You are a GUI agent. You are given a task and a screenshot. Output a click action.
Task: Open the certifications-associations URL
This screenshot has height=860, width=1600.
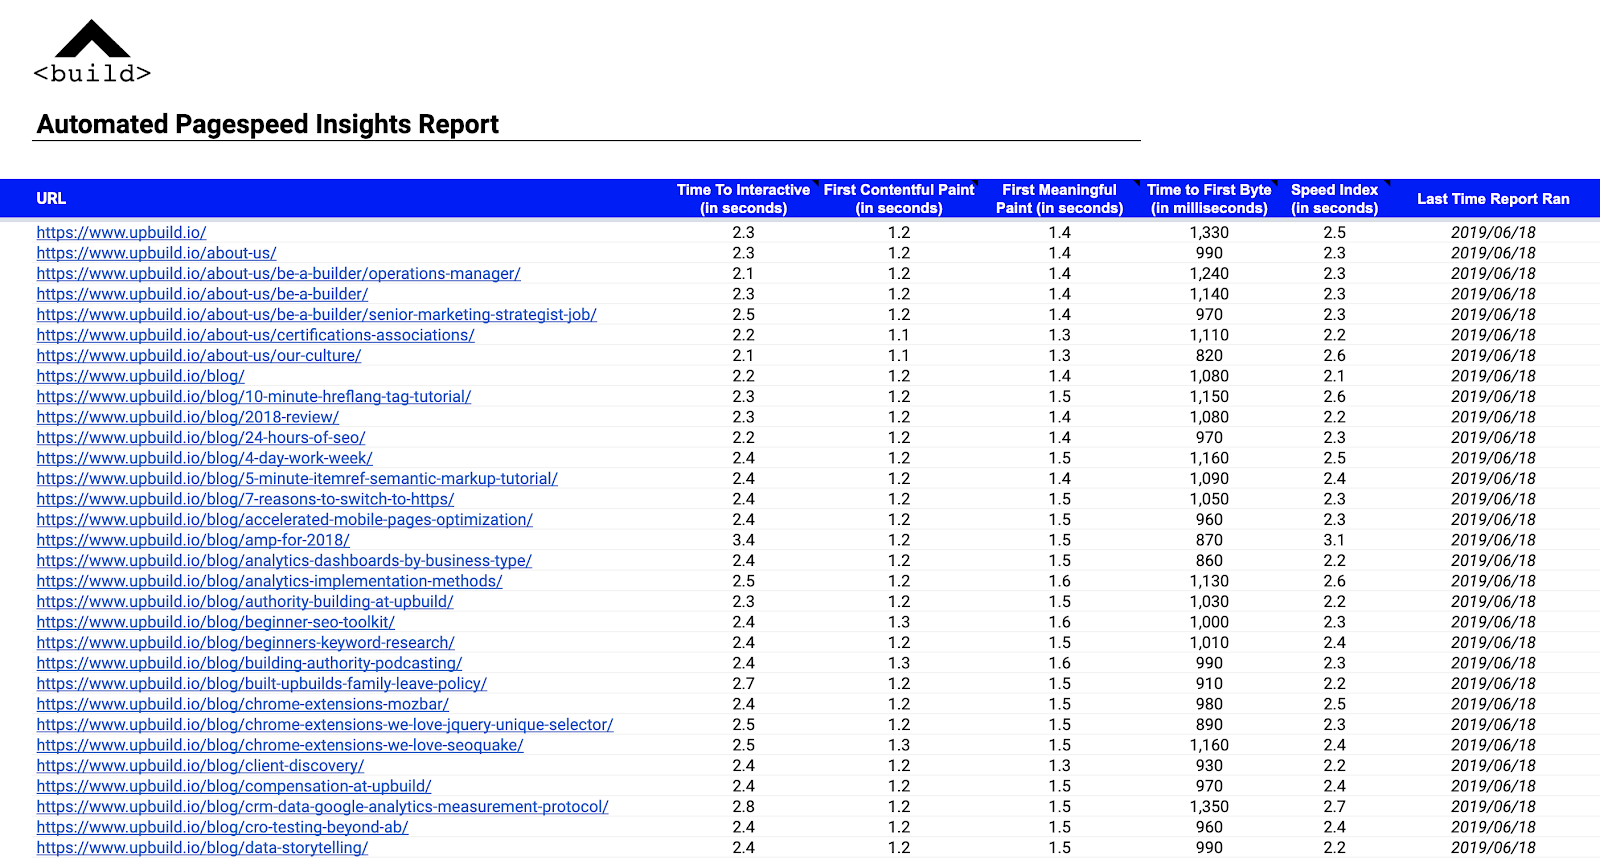point(255,335)
